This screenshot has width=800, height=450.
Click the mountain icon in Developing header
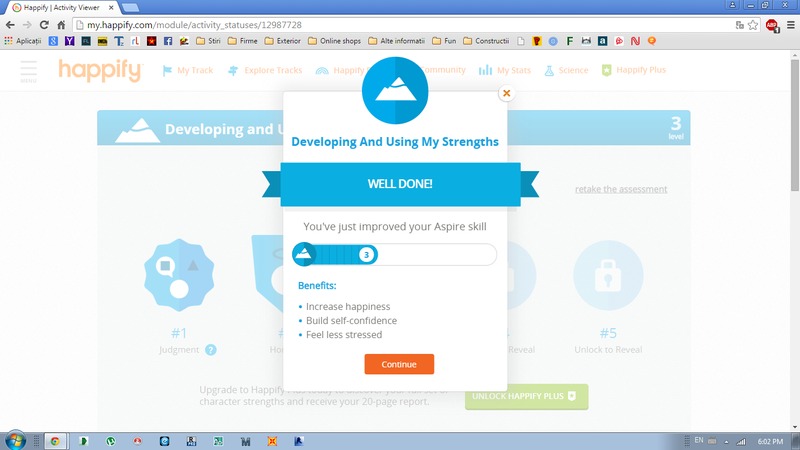137,131
